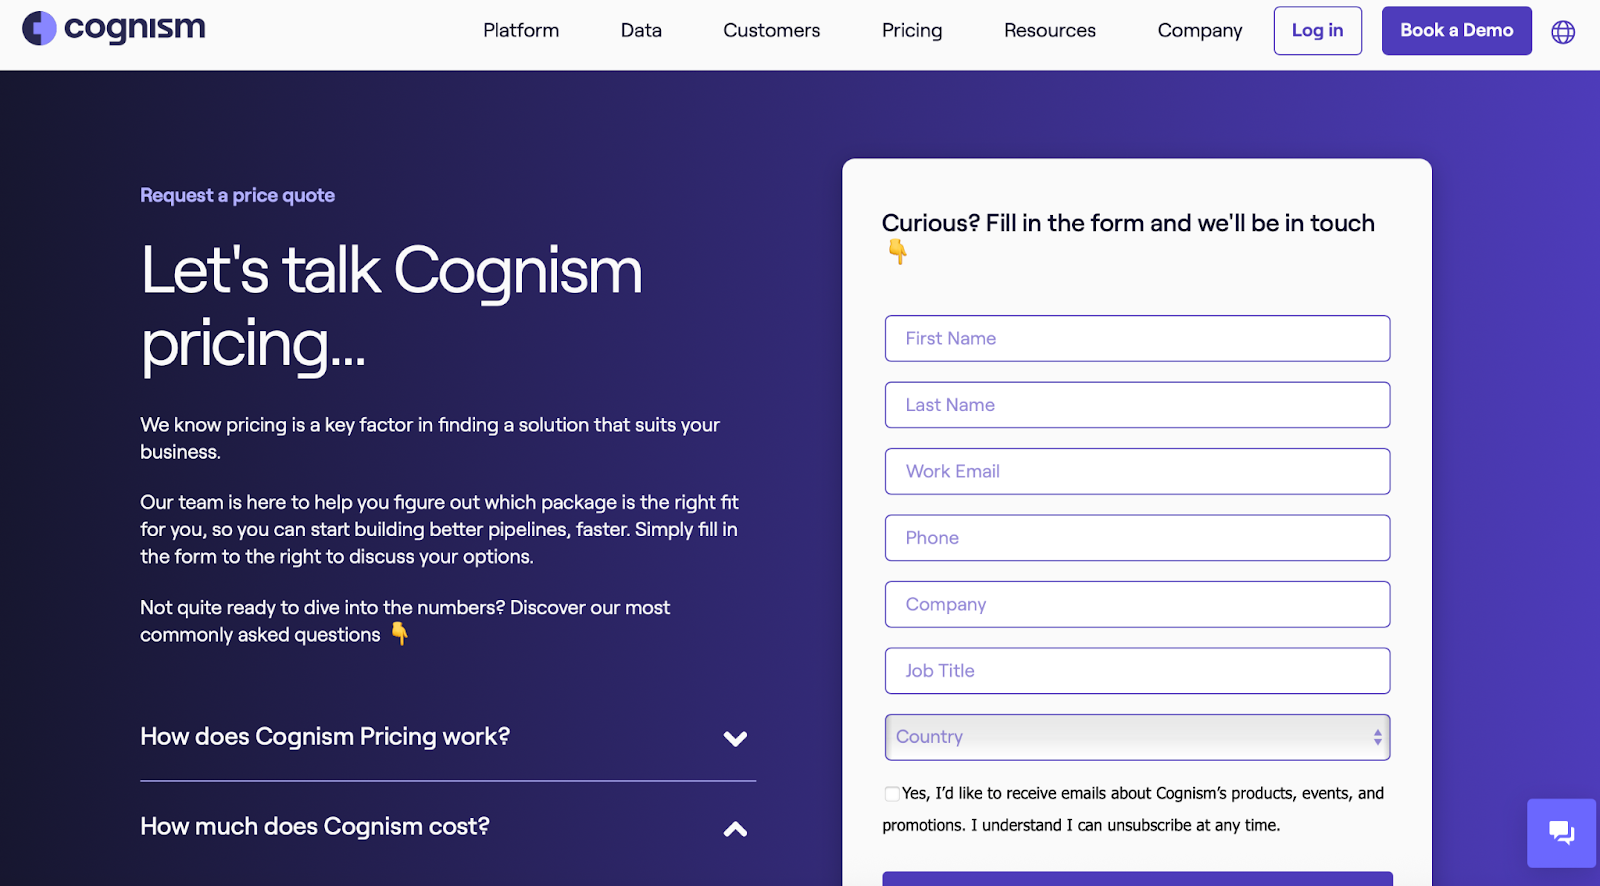Expand 'How does Cognism Pricing work?'

tap(735, 738)
